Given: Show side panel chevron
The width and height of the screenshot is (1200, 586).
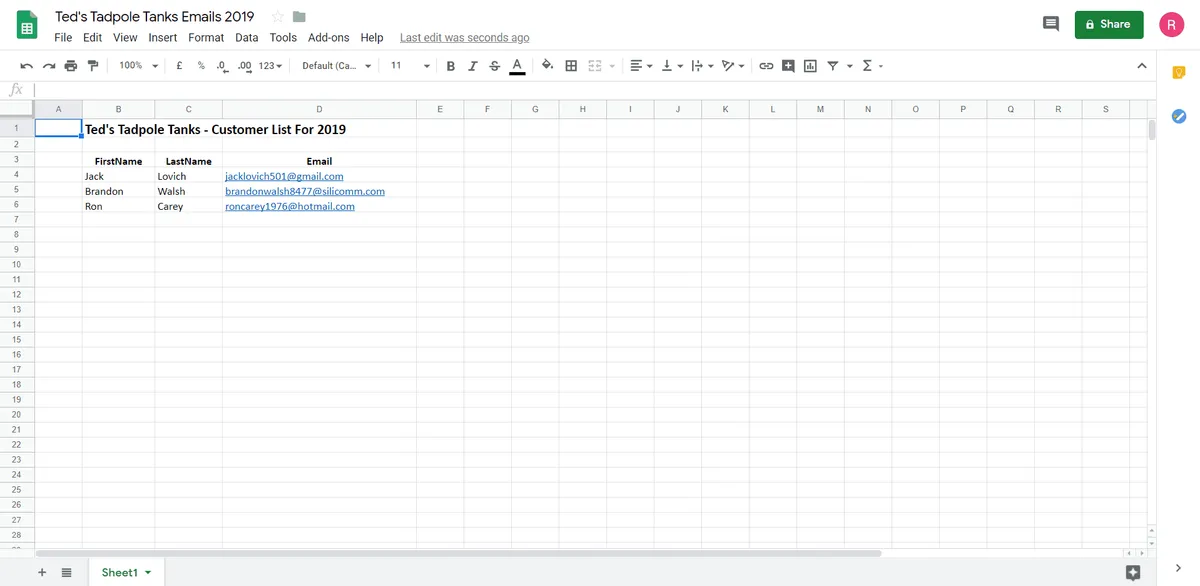Looking at the screenshot, I should tap(1178, 568).
